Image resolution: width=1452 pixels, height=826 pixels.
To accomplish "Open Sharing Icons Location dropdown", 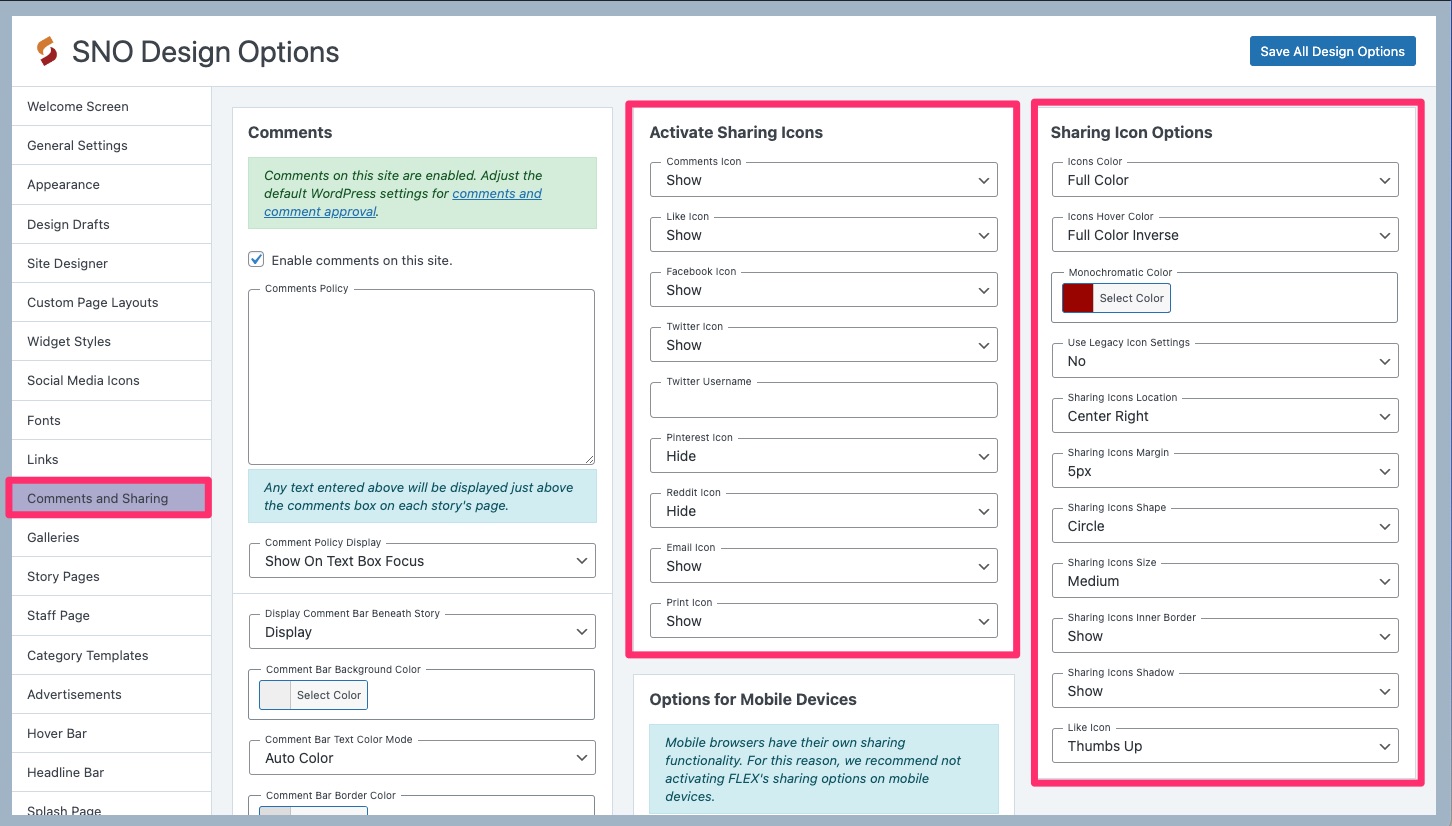I will tap(1225, 416).
